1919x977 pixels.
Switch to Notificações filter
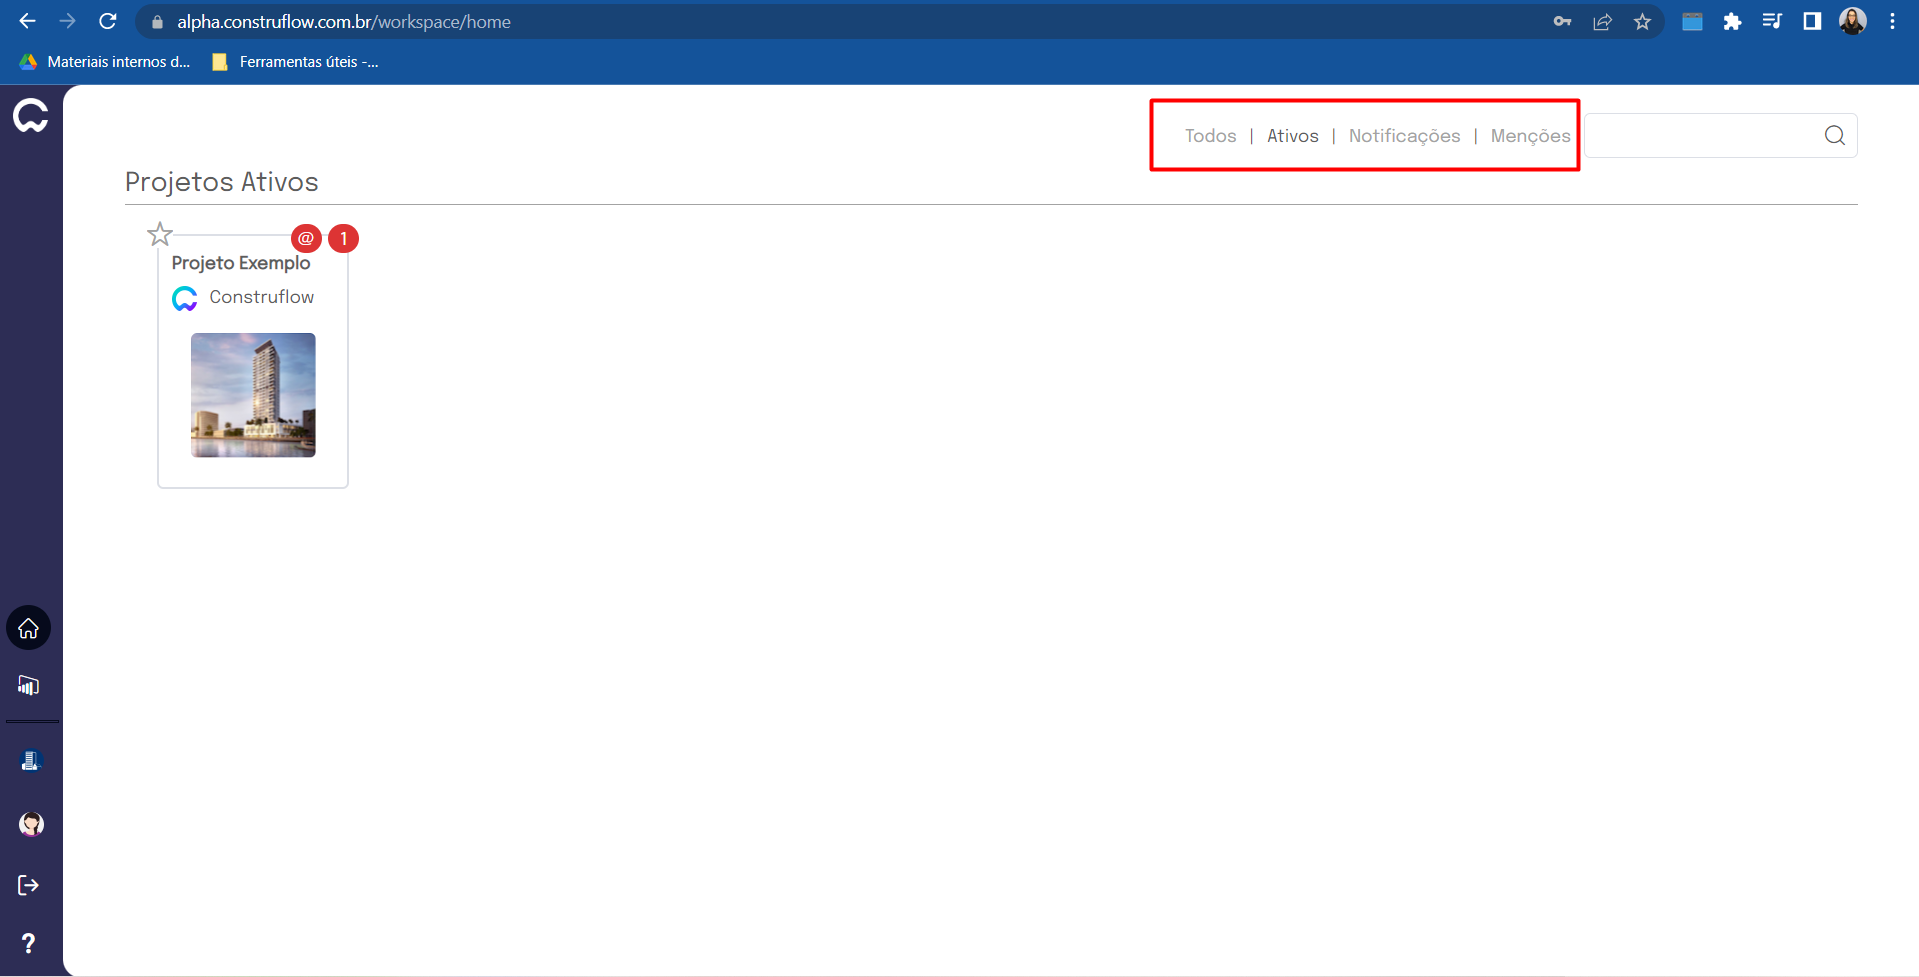pos(1404,136)
